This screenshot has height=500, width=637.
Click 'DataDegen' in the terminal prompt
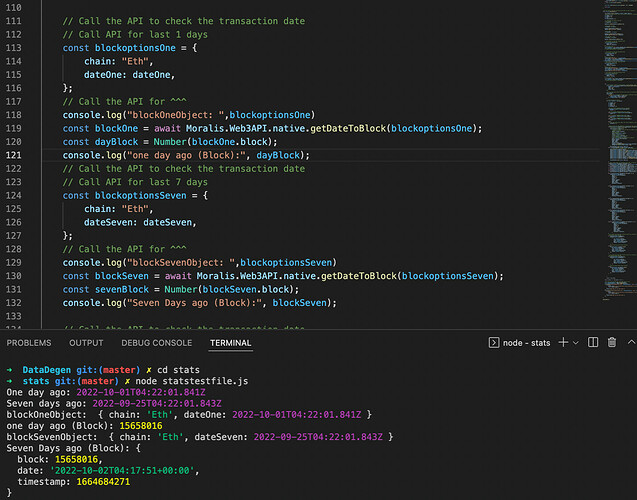[47, 370]
